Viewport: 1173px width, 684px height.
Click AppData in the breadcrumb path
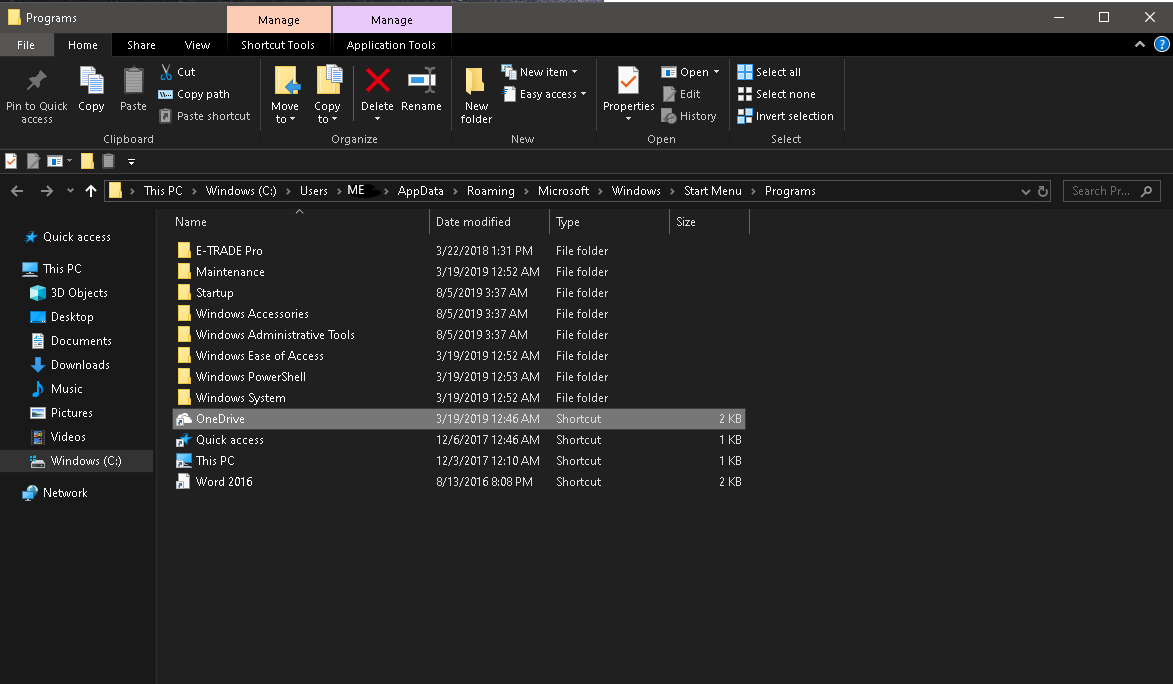tap(420, 191)
